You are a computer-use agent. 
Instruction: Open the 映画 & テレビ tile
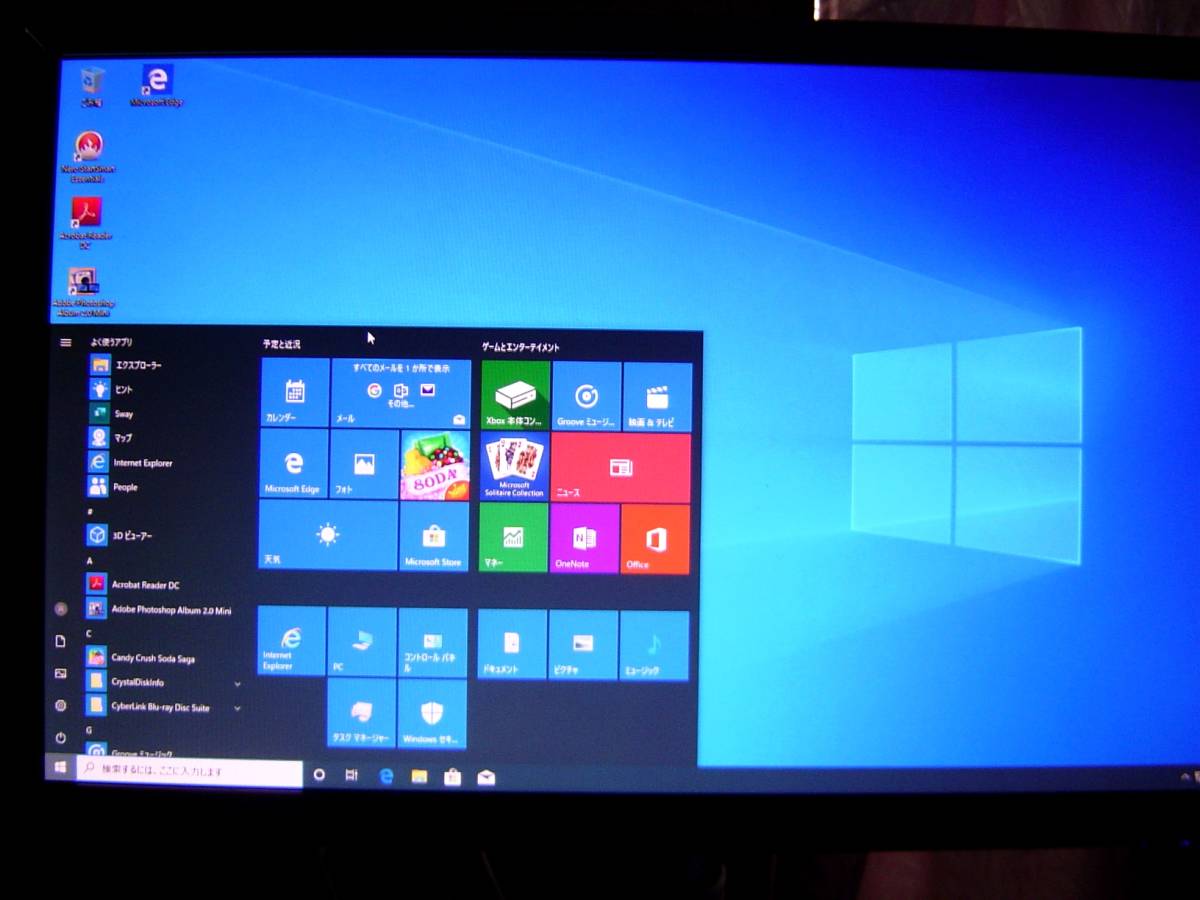click(657, 397)
